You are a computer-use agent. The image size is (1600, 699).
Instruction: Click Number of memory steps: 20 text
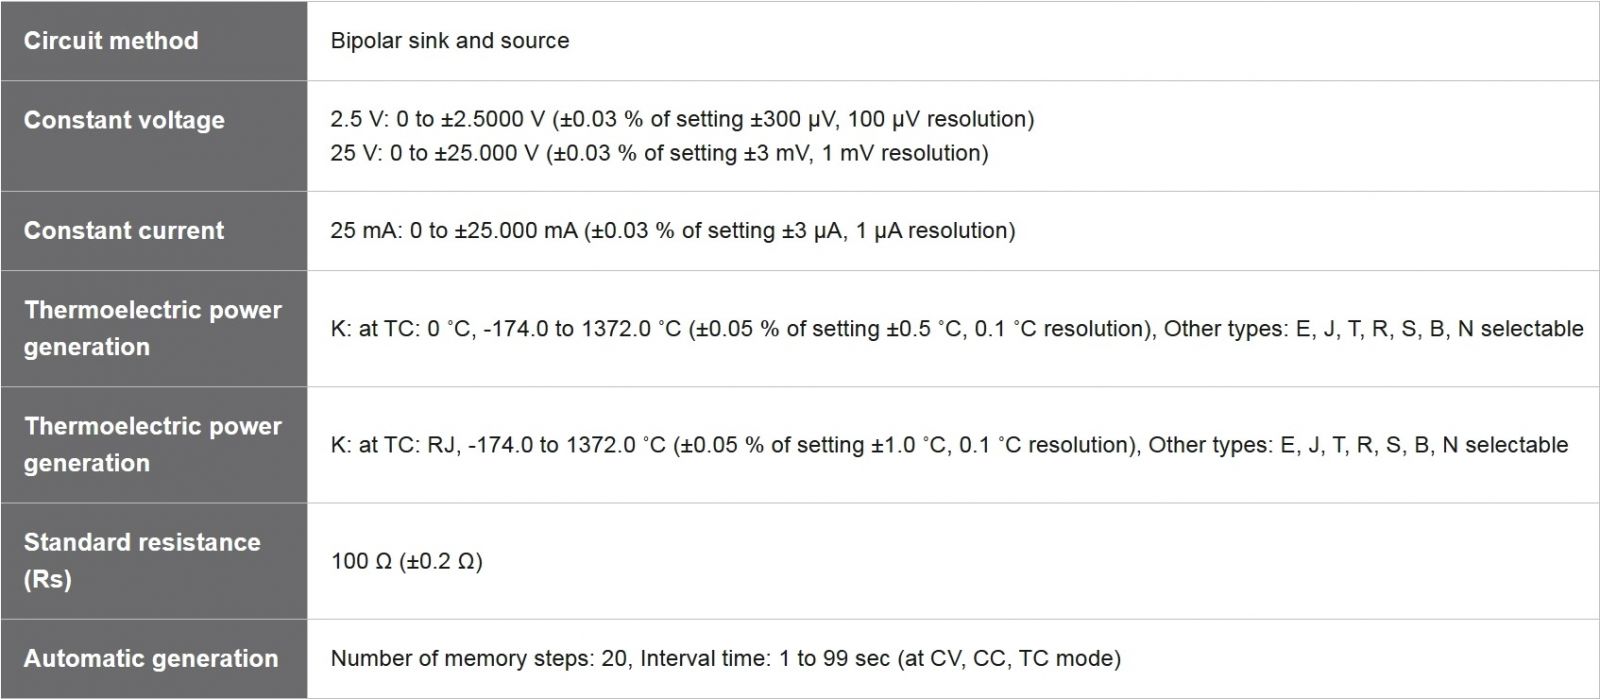(x=478, y=658)
